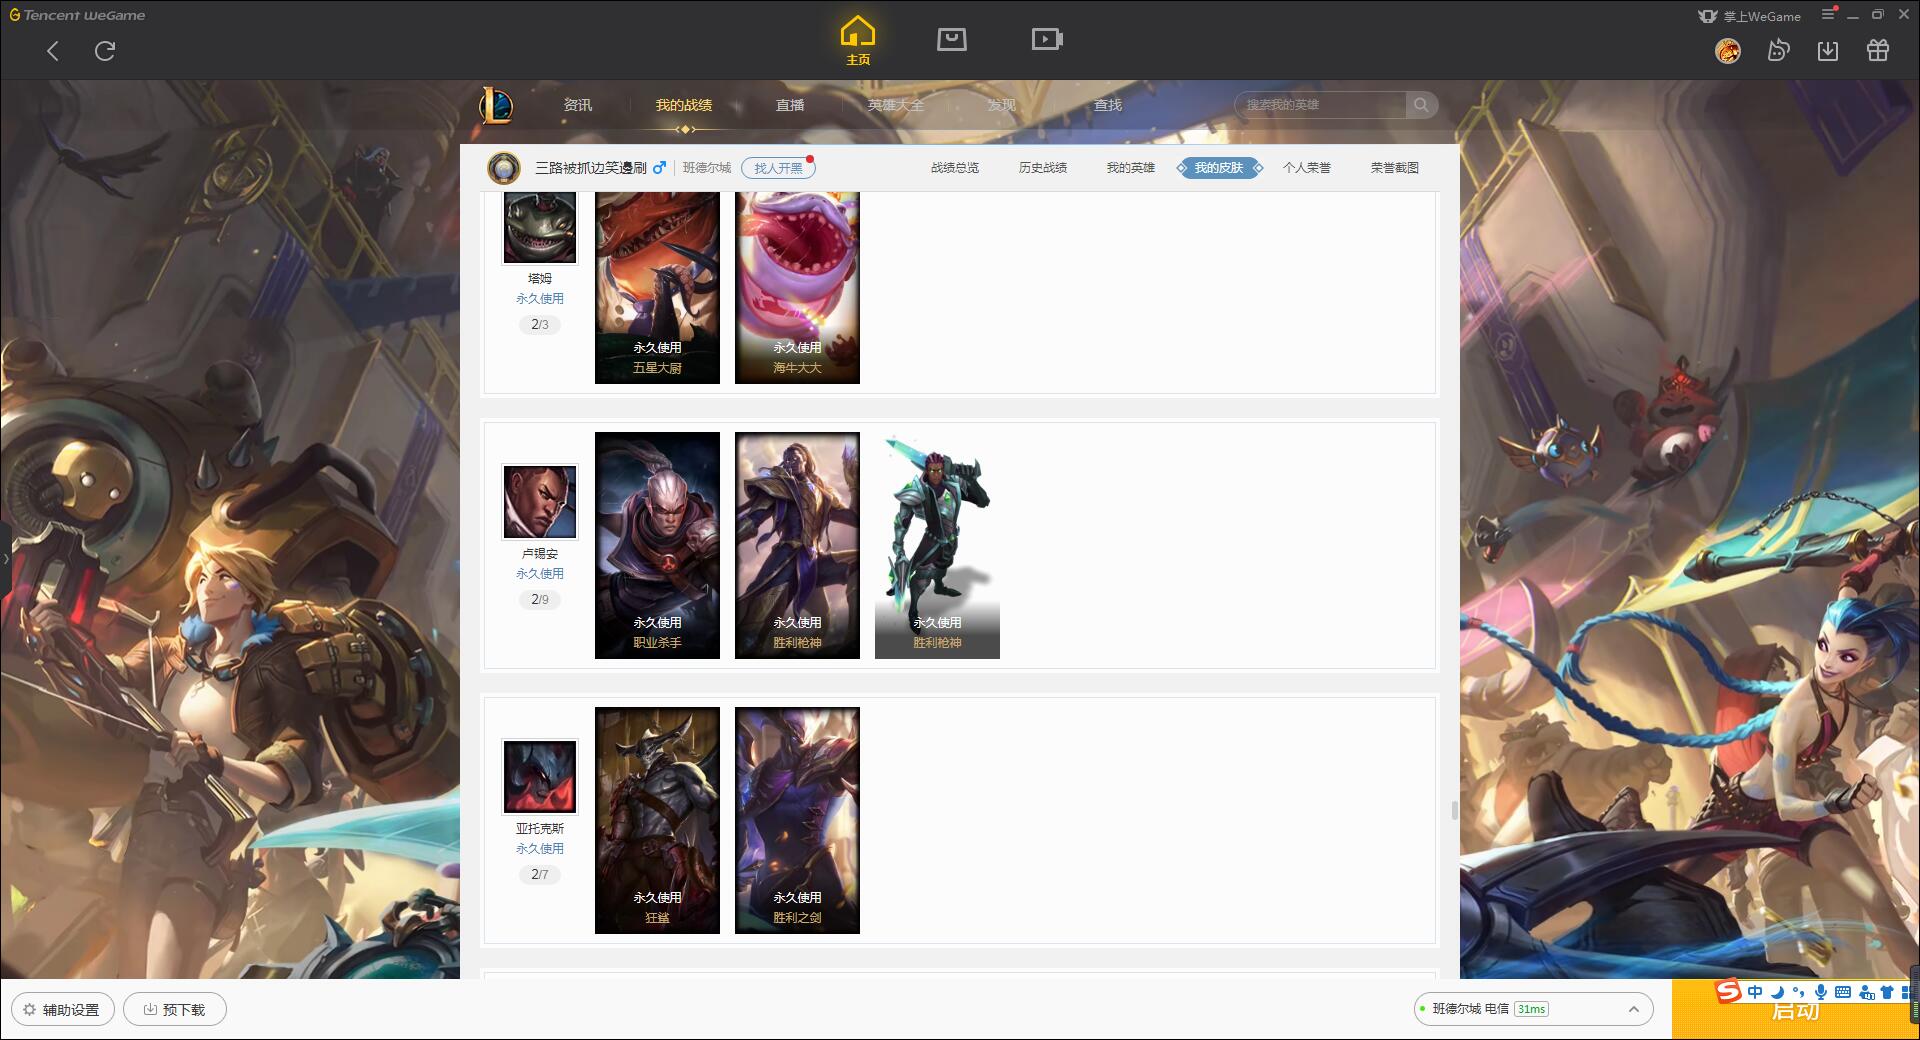The image size is (1920, 1040).
Task: Click the 班德尔城 server label in header
Action: [x=707, y=168]
